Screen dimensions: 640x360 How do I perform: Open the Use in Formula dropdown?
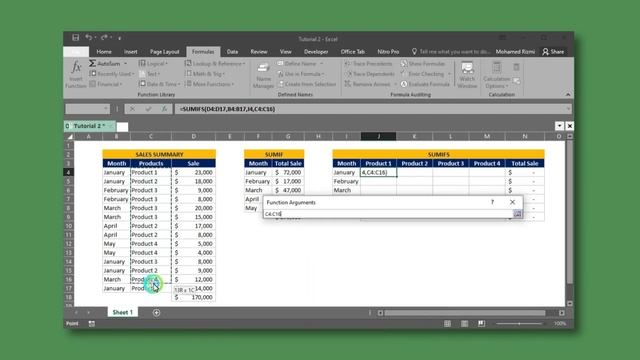click(301, 74)
